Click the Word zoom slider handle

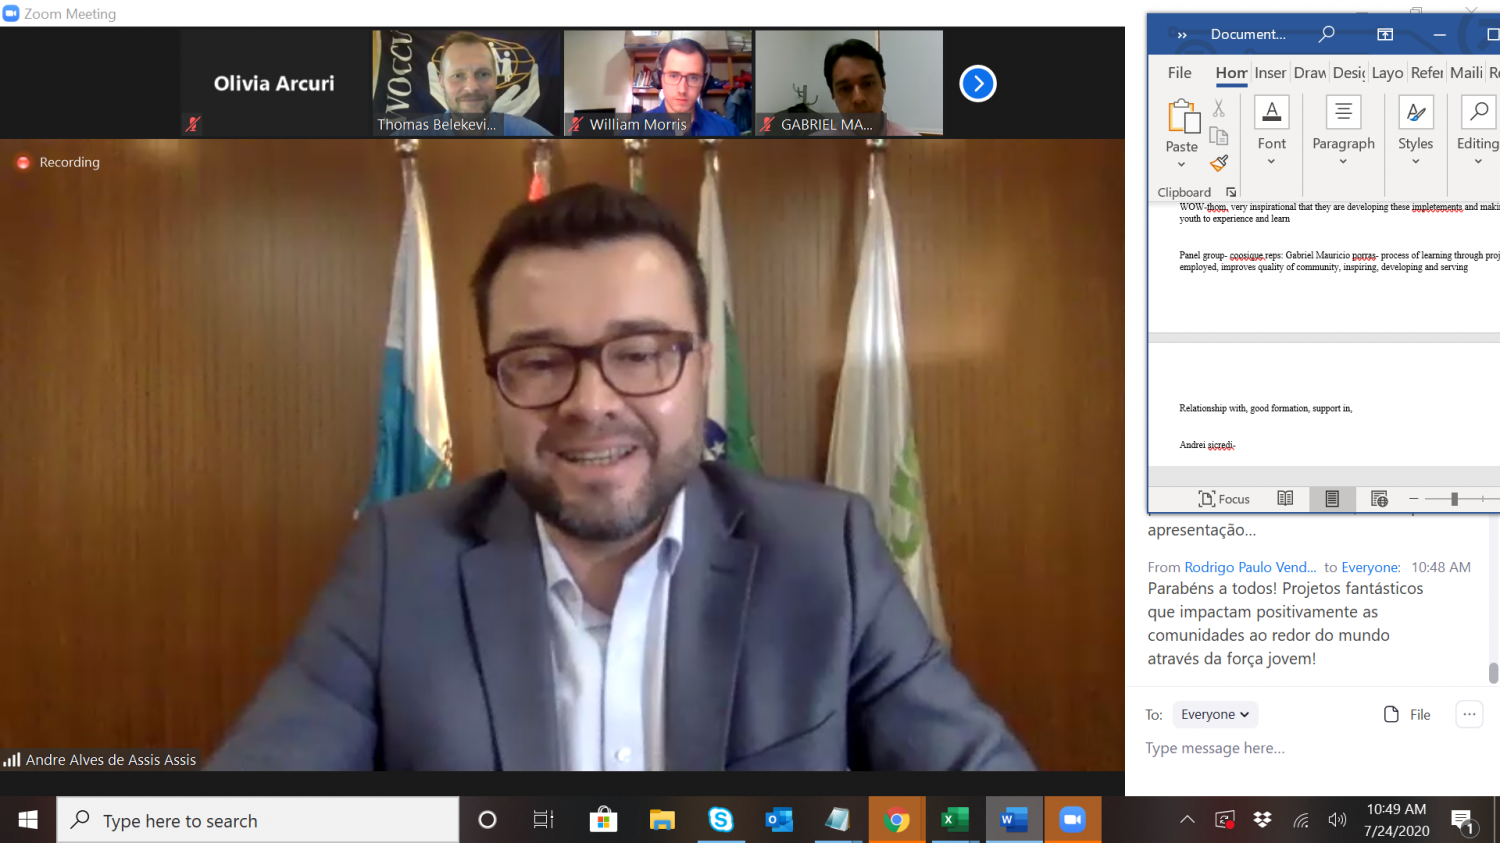tap(1454, 499)
